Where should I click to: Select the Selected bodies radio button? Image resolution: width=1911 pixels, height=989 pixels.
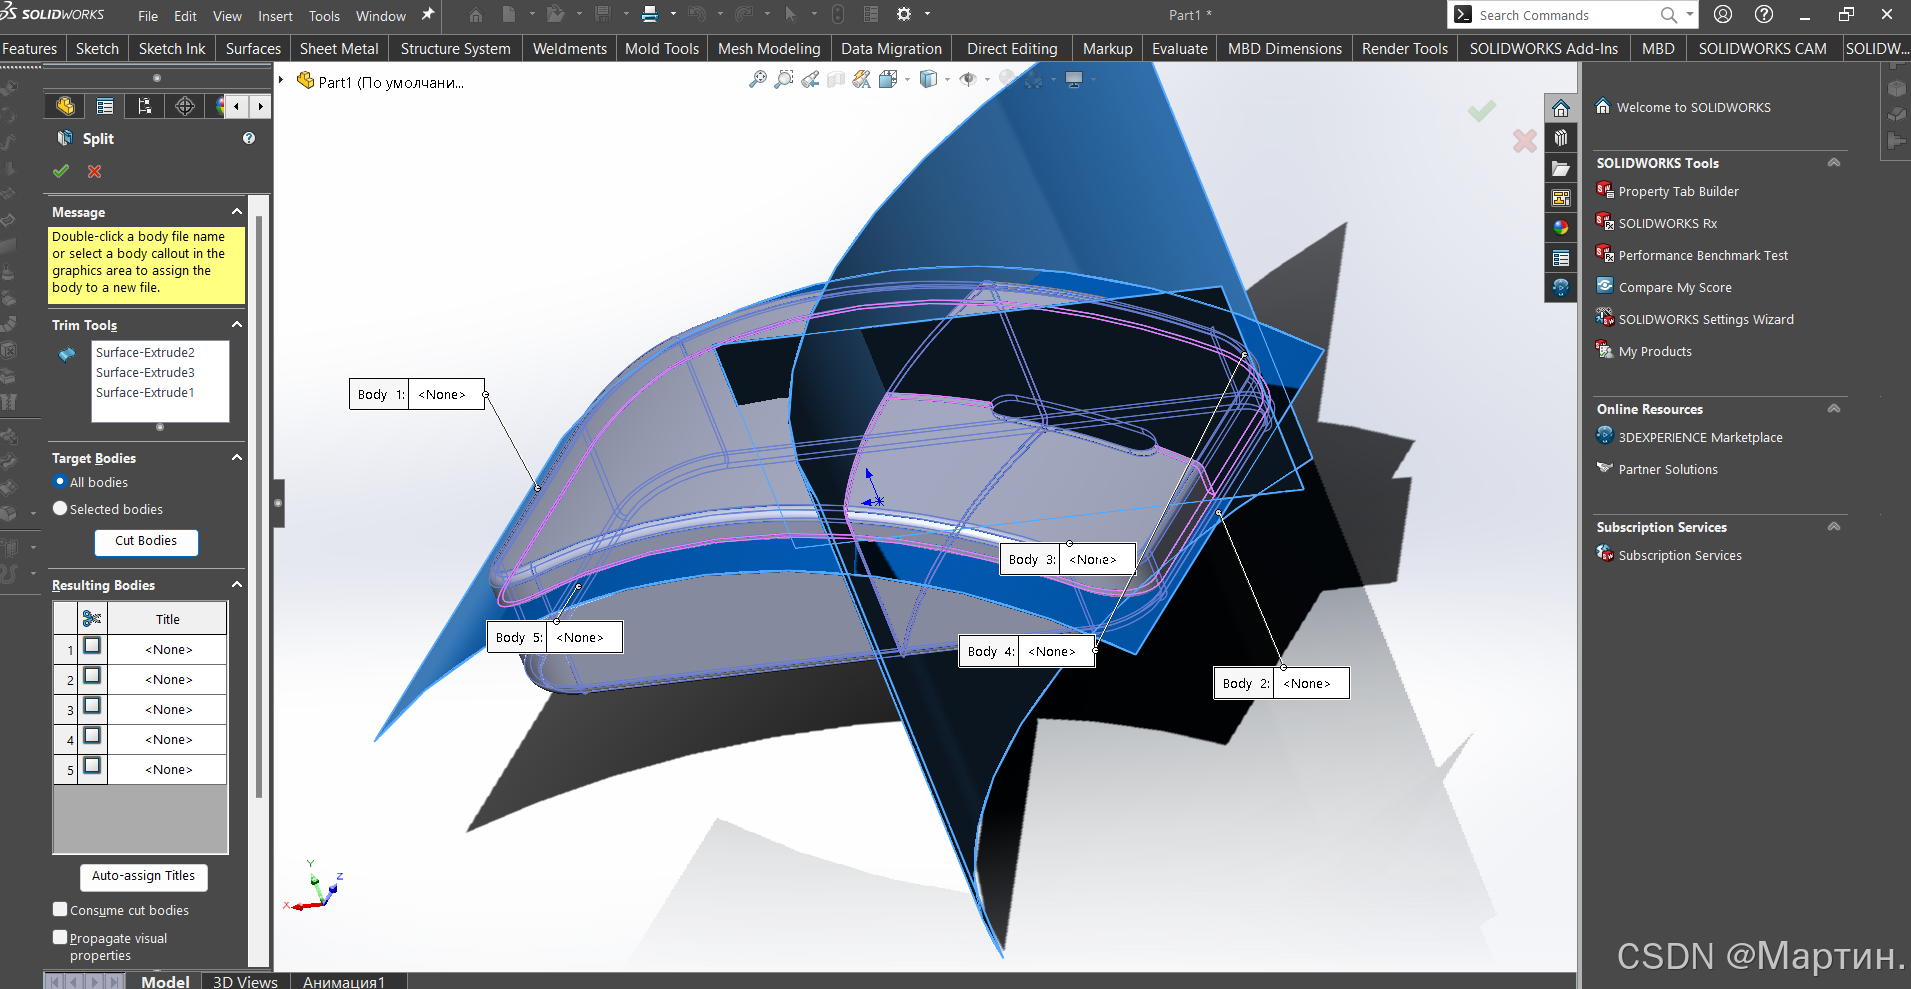[x=60, y=508]
